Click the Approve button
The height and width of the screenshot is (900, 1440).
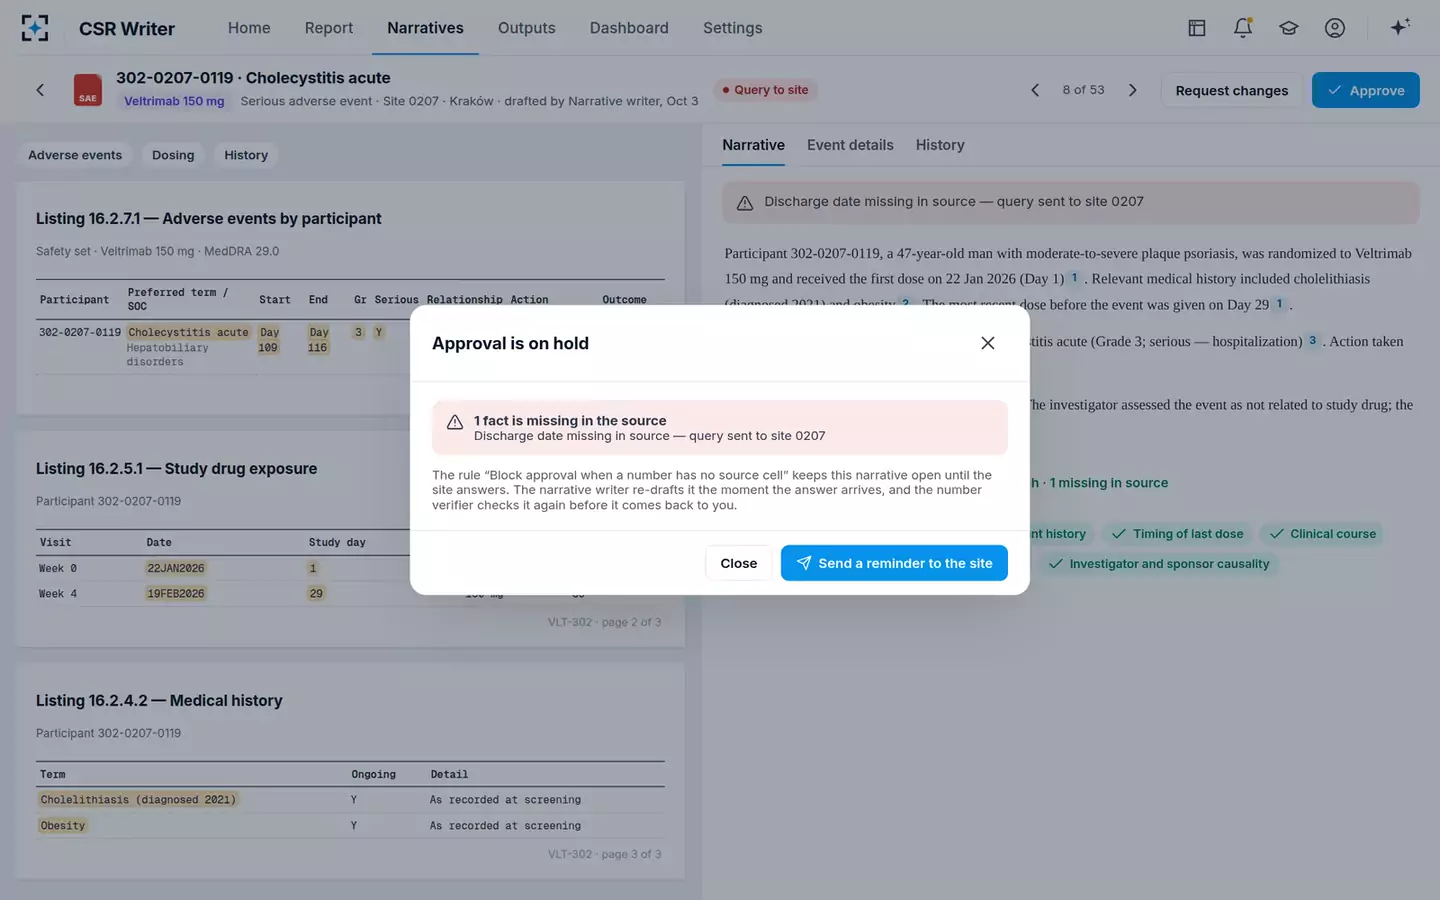click(x=1366, y=90)
